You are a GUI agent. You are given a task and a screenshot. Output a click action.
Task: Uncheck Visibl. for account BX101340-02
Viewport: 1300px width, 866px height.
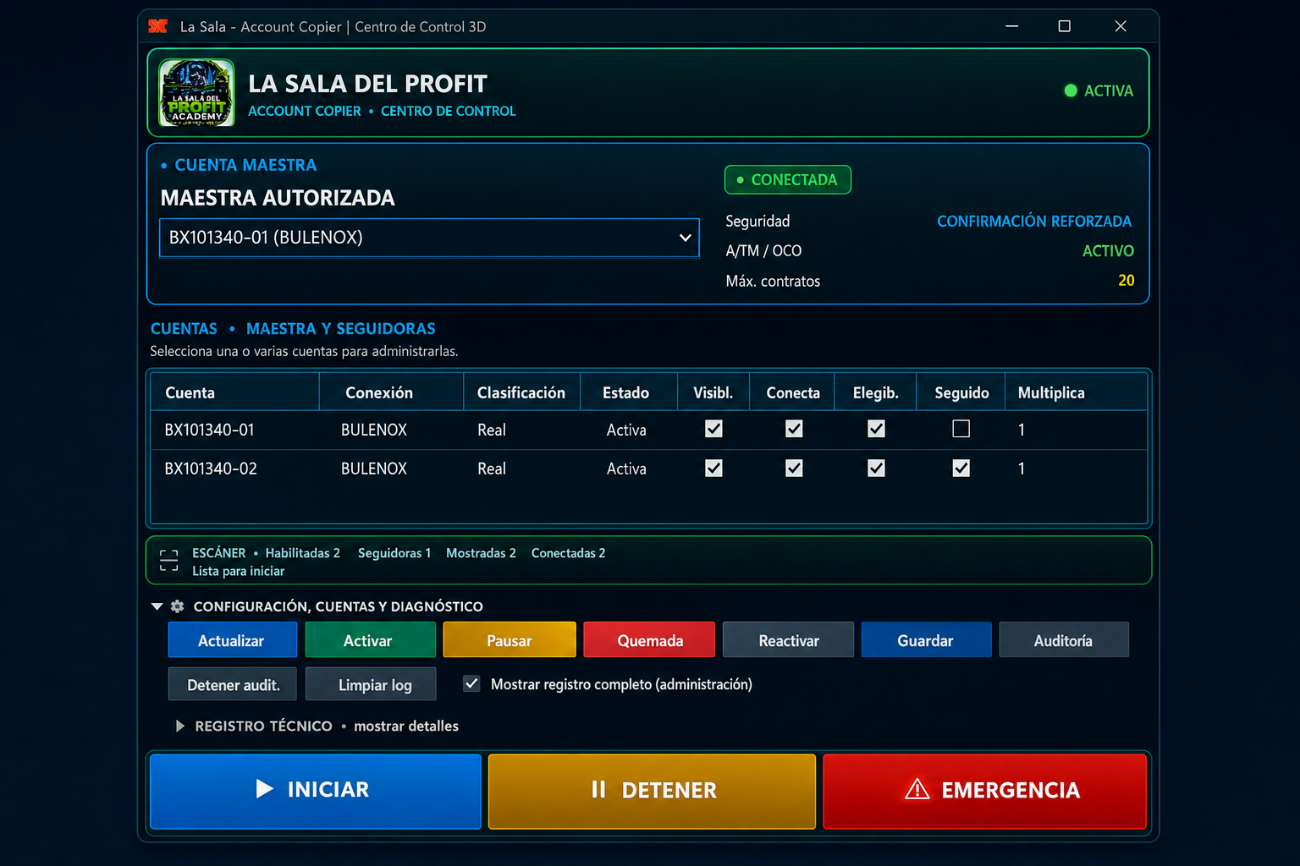tap(713, 468)
